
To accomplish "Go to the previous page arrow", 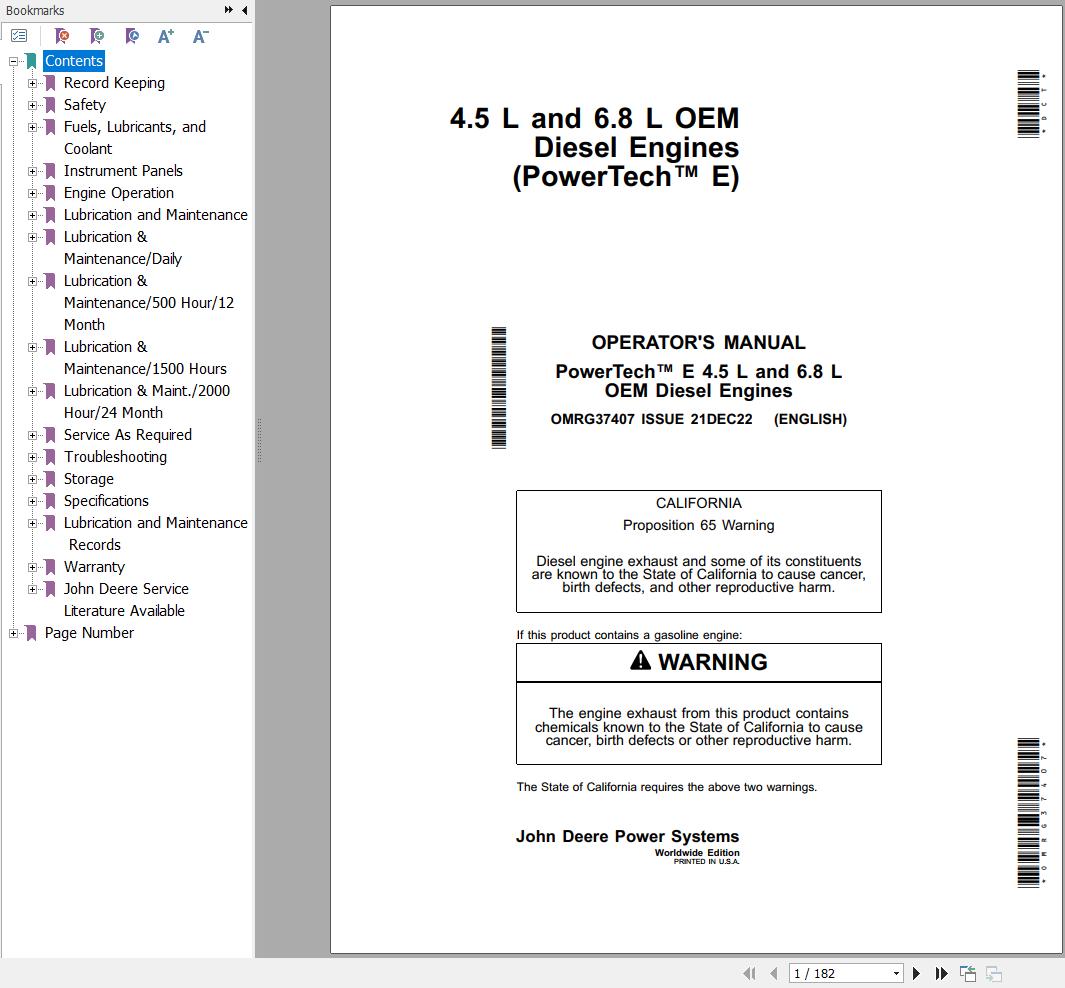I will pos(774,973).
